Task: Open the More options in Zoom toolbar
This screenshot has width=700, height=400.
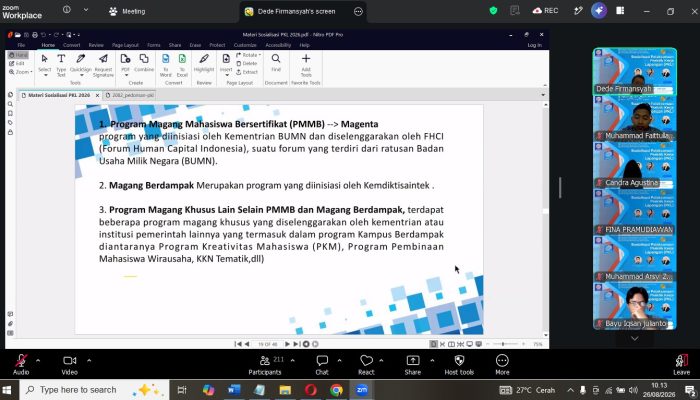Action: click(x=502, y=364)
